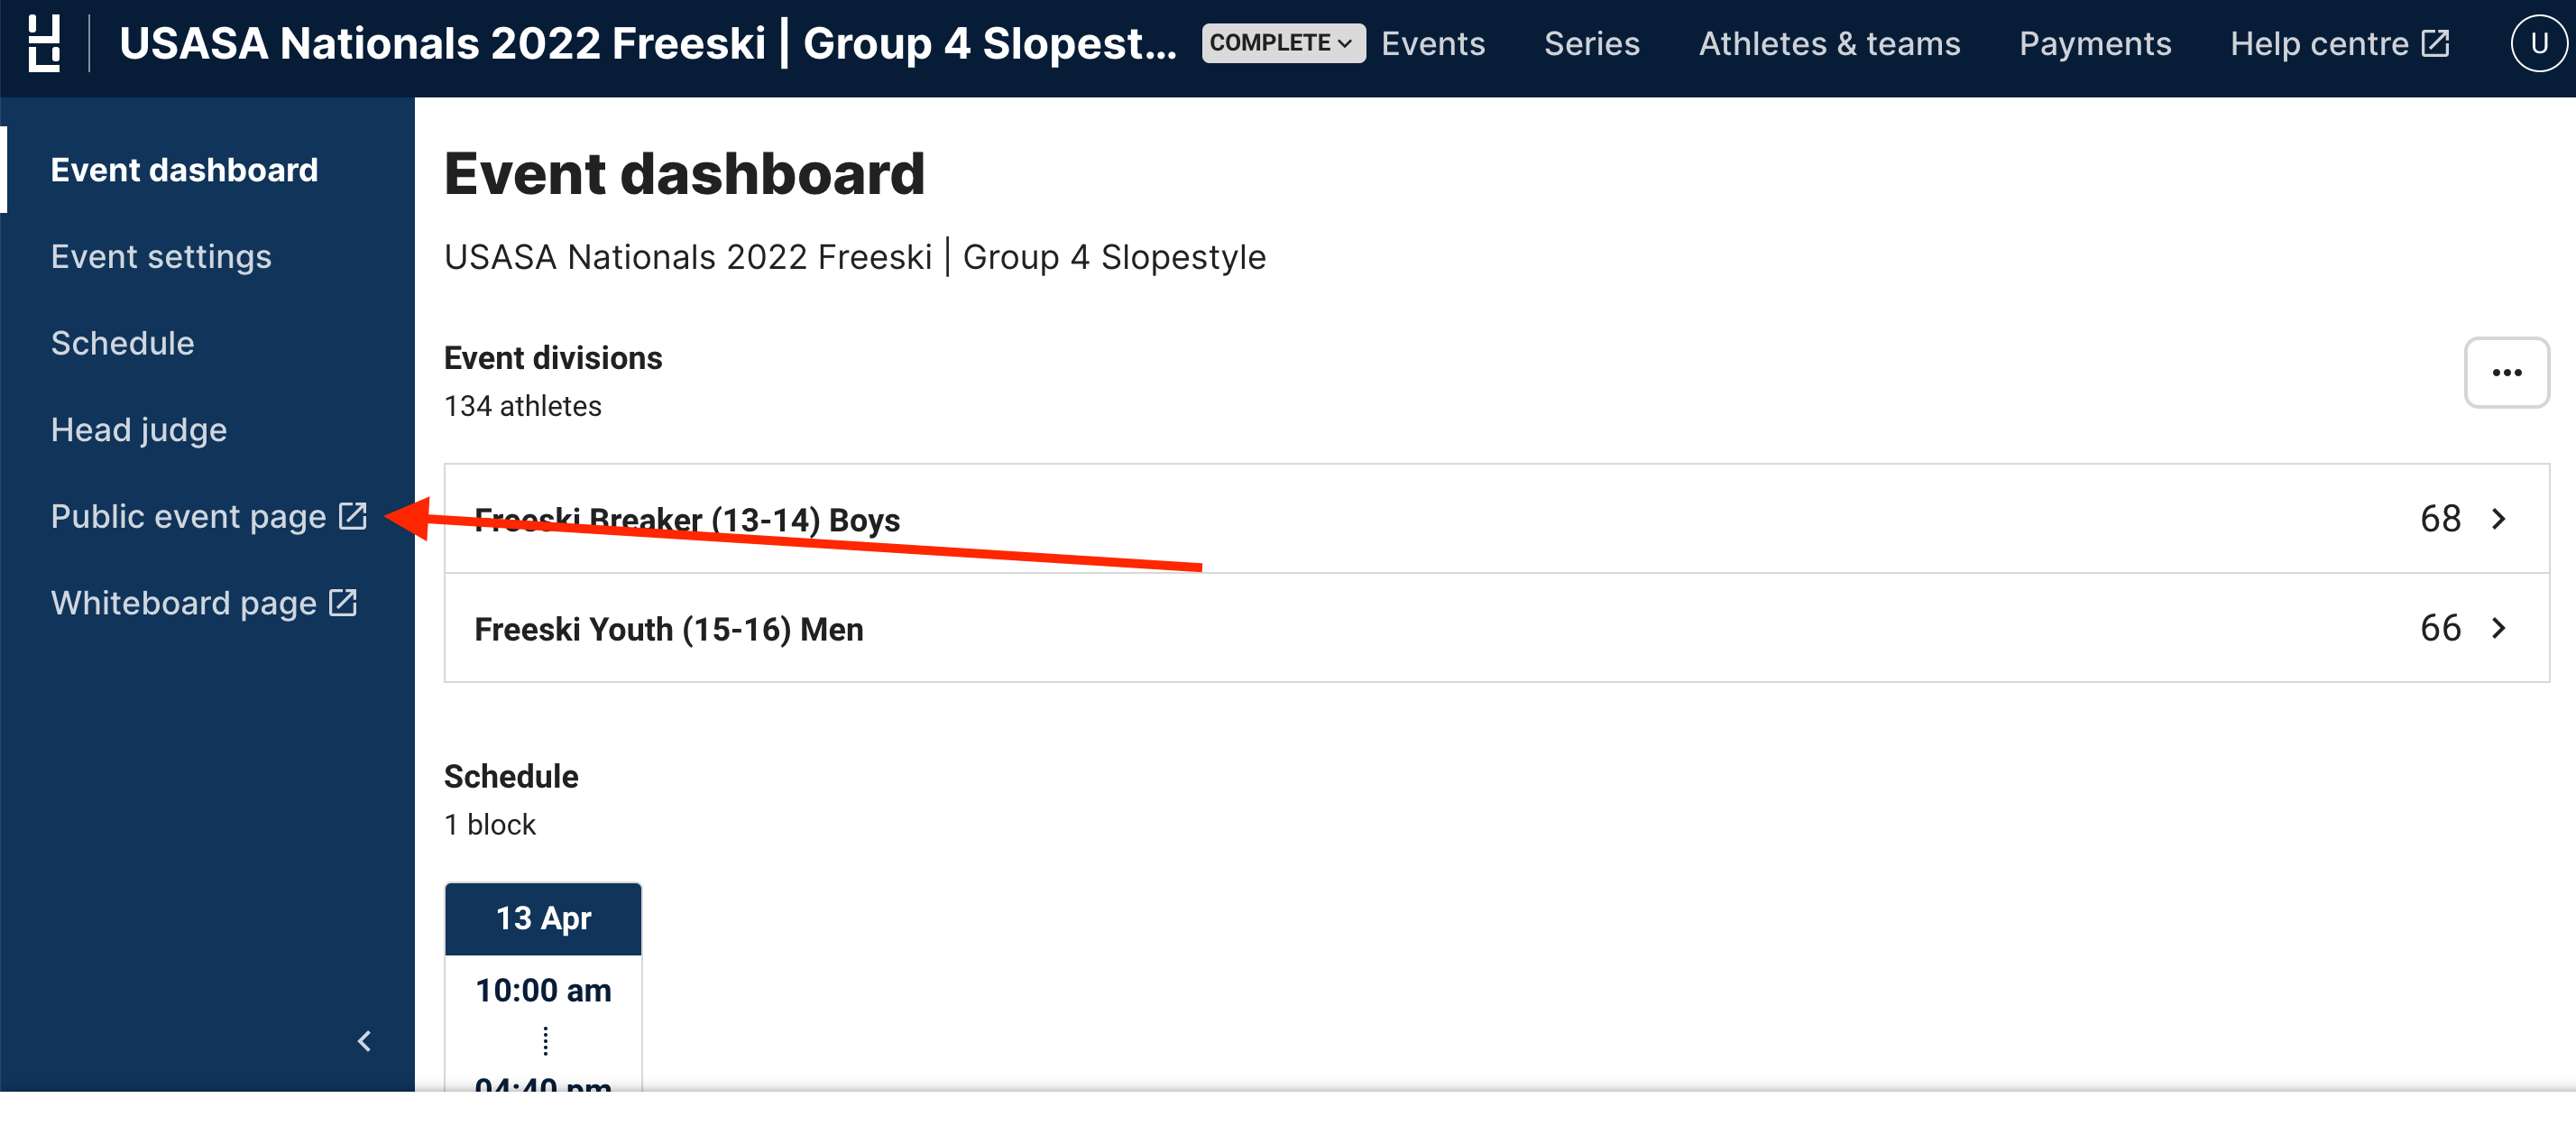Go to Athletes & teams
Image resolution: width=2576 pixels, height=1135 pixels.
[1828, 44]
